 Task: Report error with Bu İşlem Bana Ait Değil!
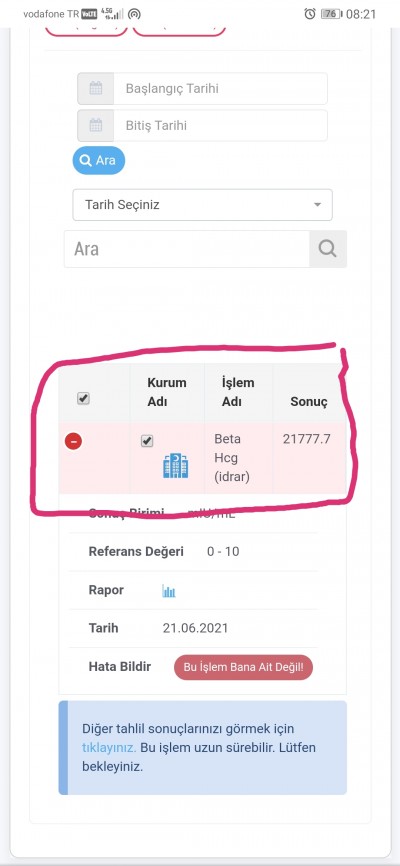click(243, 667)
